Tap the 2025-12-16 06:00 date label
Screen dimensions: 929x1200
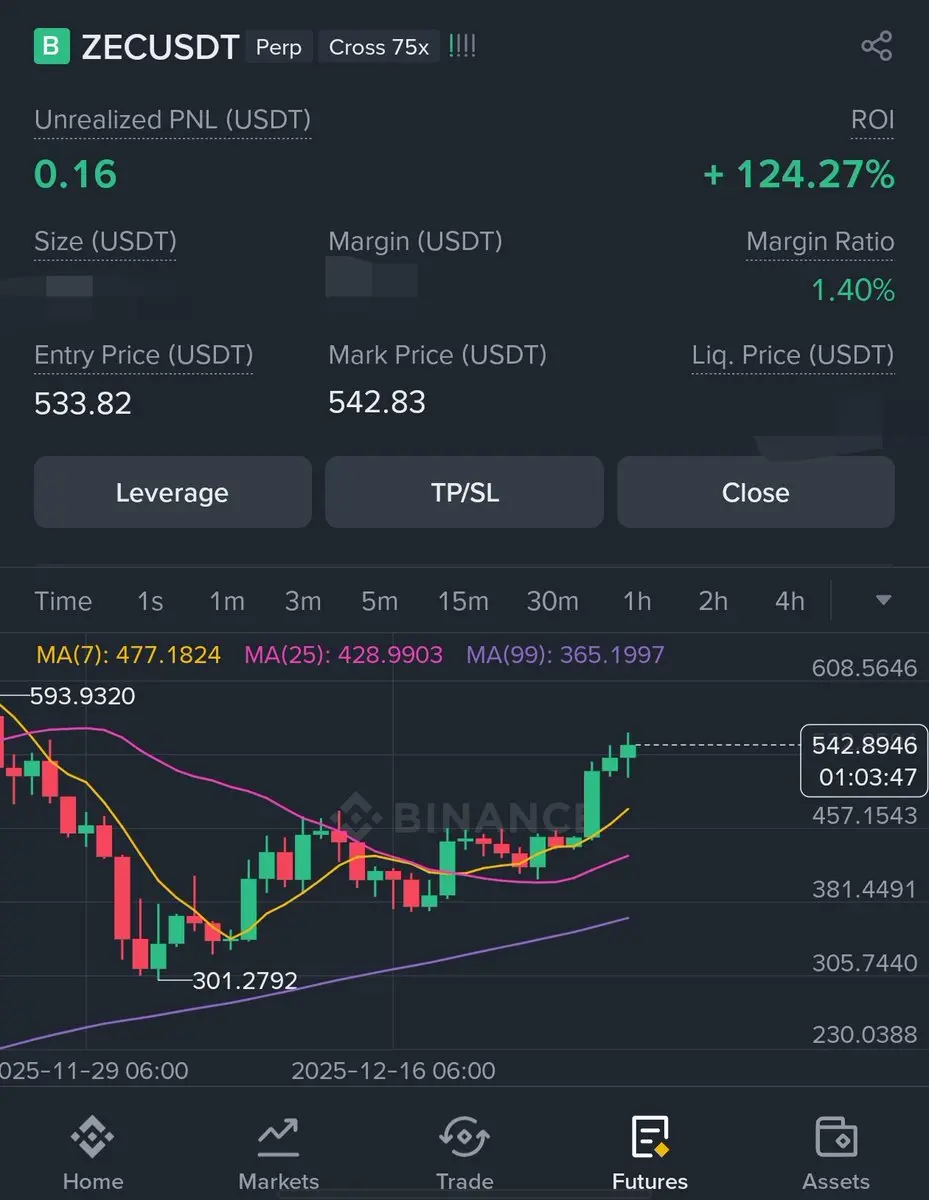click(393, 1071)
